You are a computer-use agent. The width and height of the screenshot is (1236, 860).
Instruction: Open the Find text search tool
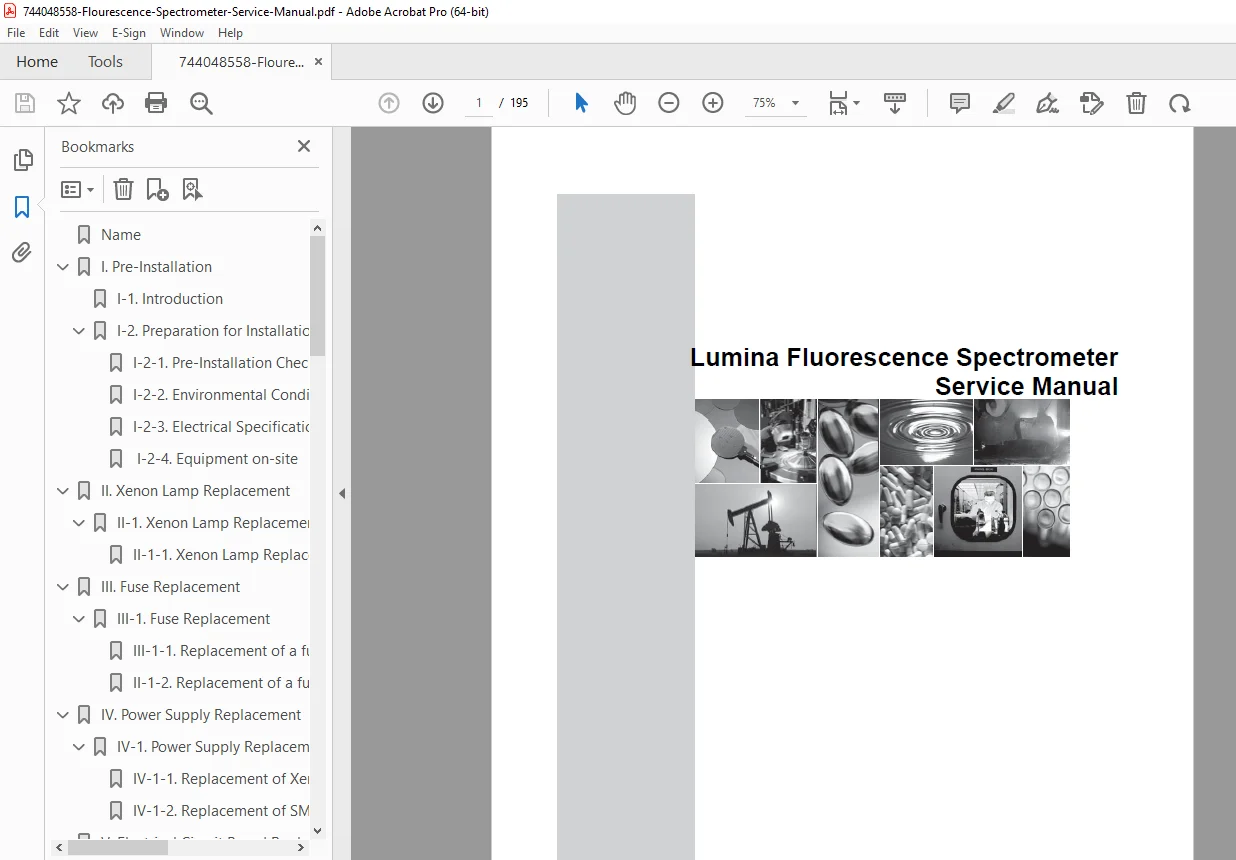(201, 103)
